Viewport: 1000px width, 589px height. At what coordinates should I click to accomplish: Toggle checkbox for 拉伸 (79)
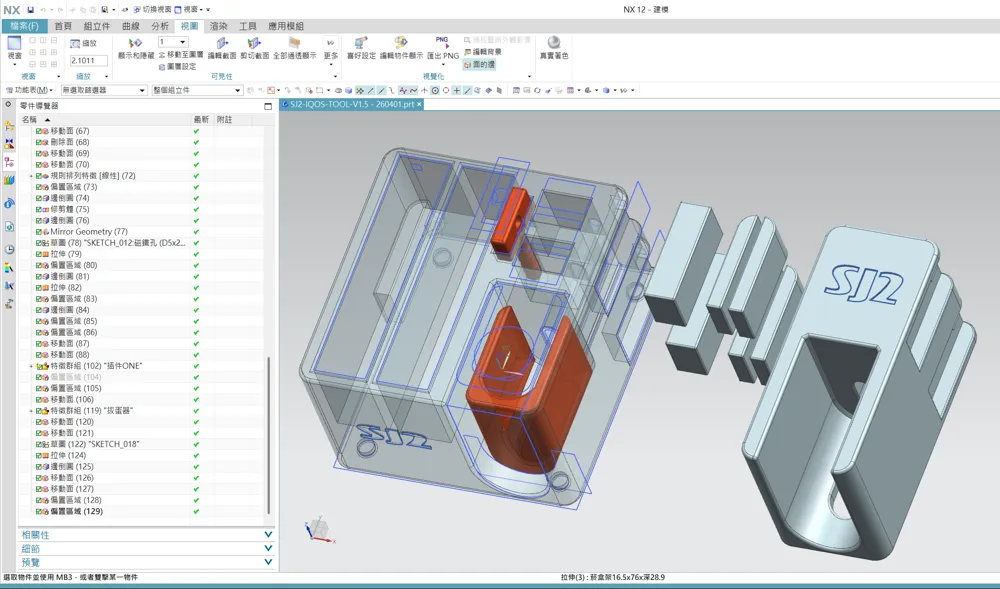pyautogui.click(x=39, y=254)
